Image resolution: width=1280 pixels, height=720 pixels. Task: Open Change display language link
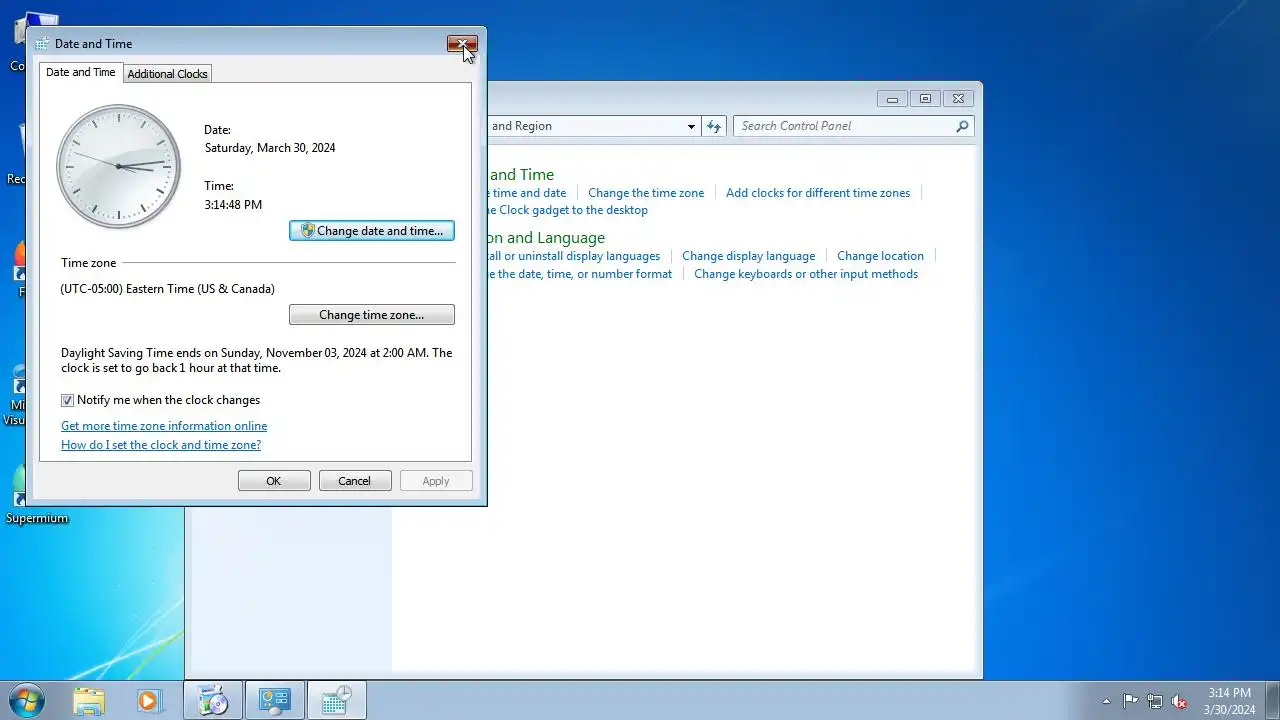pos(748,256)
